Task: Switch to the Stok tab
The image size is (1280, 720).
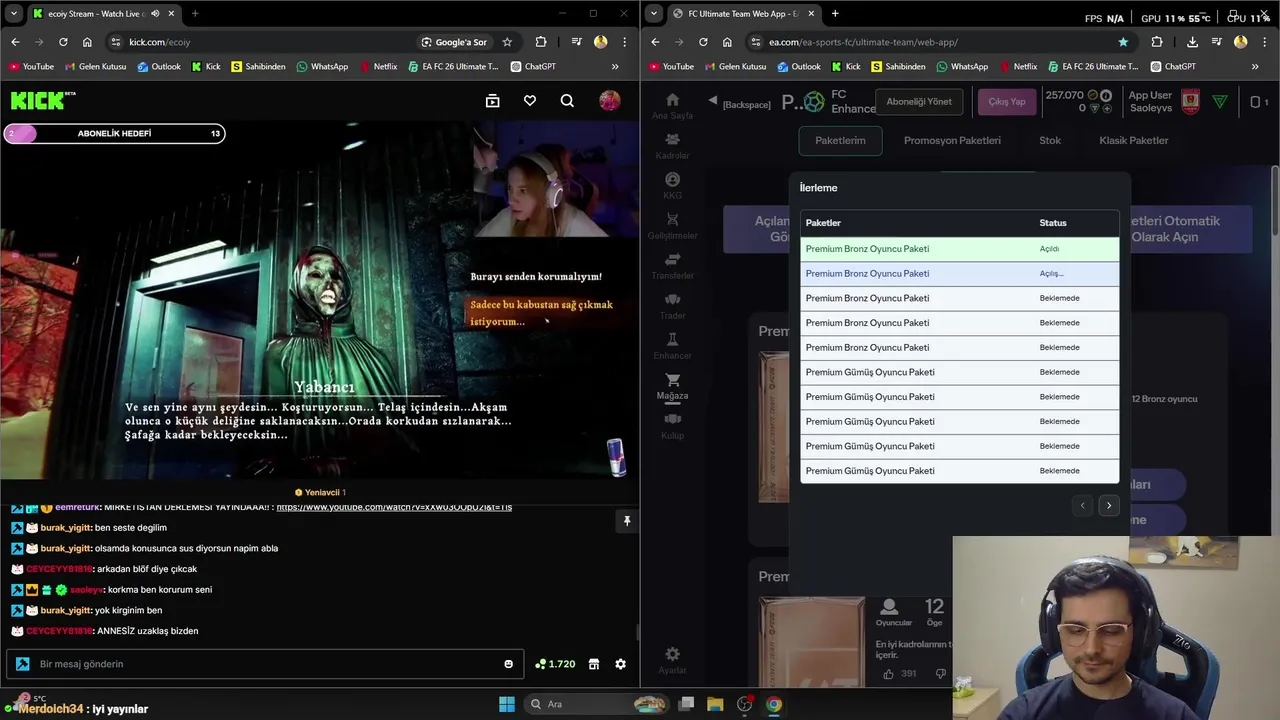Action: (1050, 141)
